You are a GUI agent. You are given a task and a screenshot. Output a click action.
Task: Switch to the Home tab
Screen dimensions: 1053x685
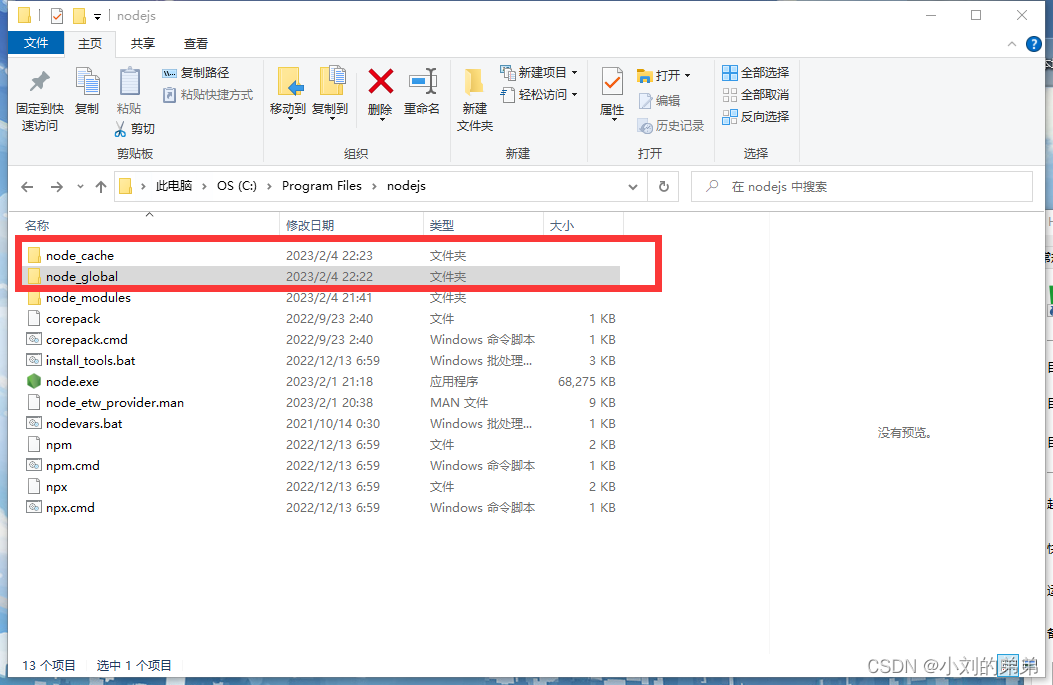(x=90, y=44)
